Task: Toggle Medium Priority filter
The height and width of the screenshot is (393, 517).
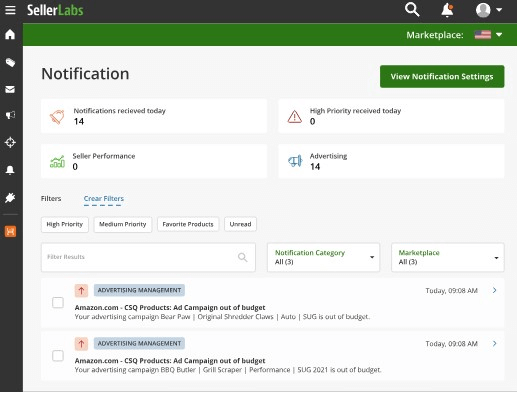Action: 123,224
